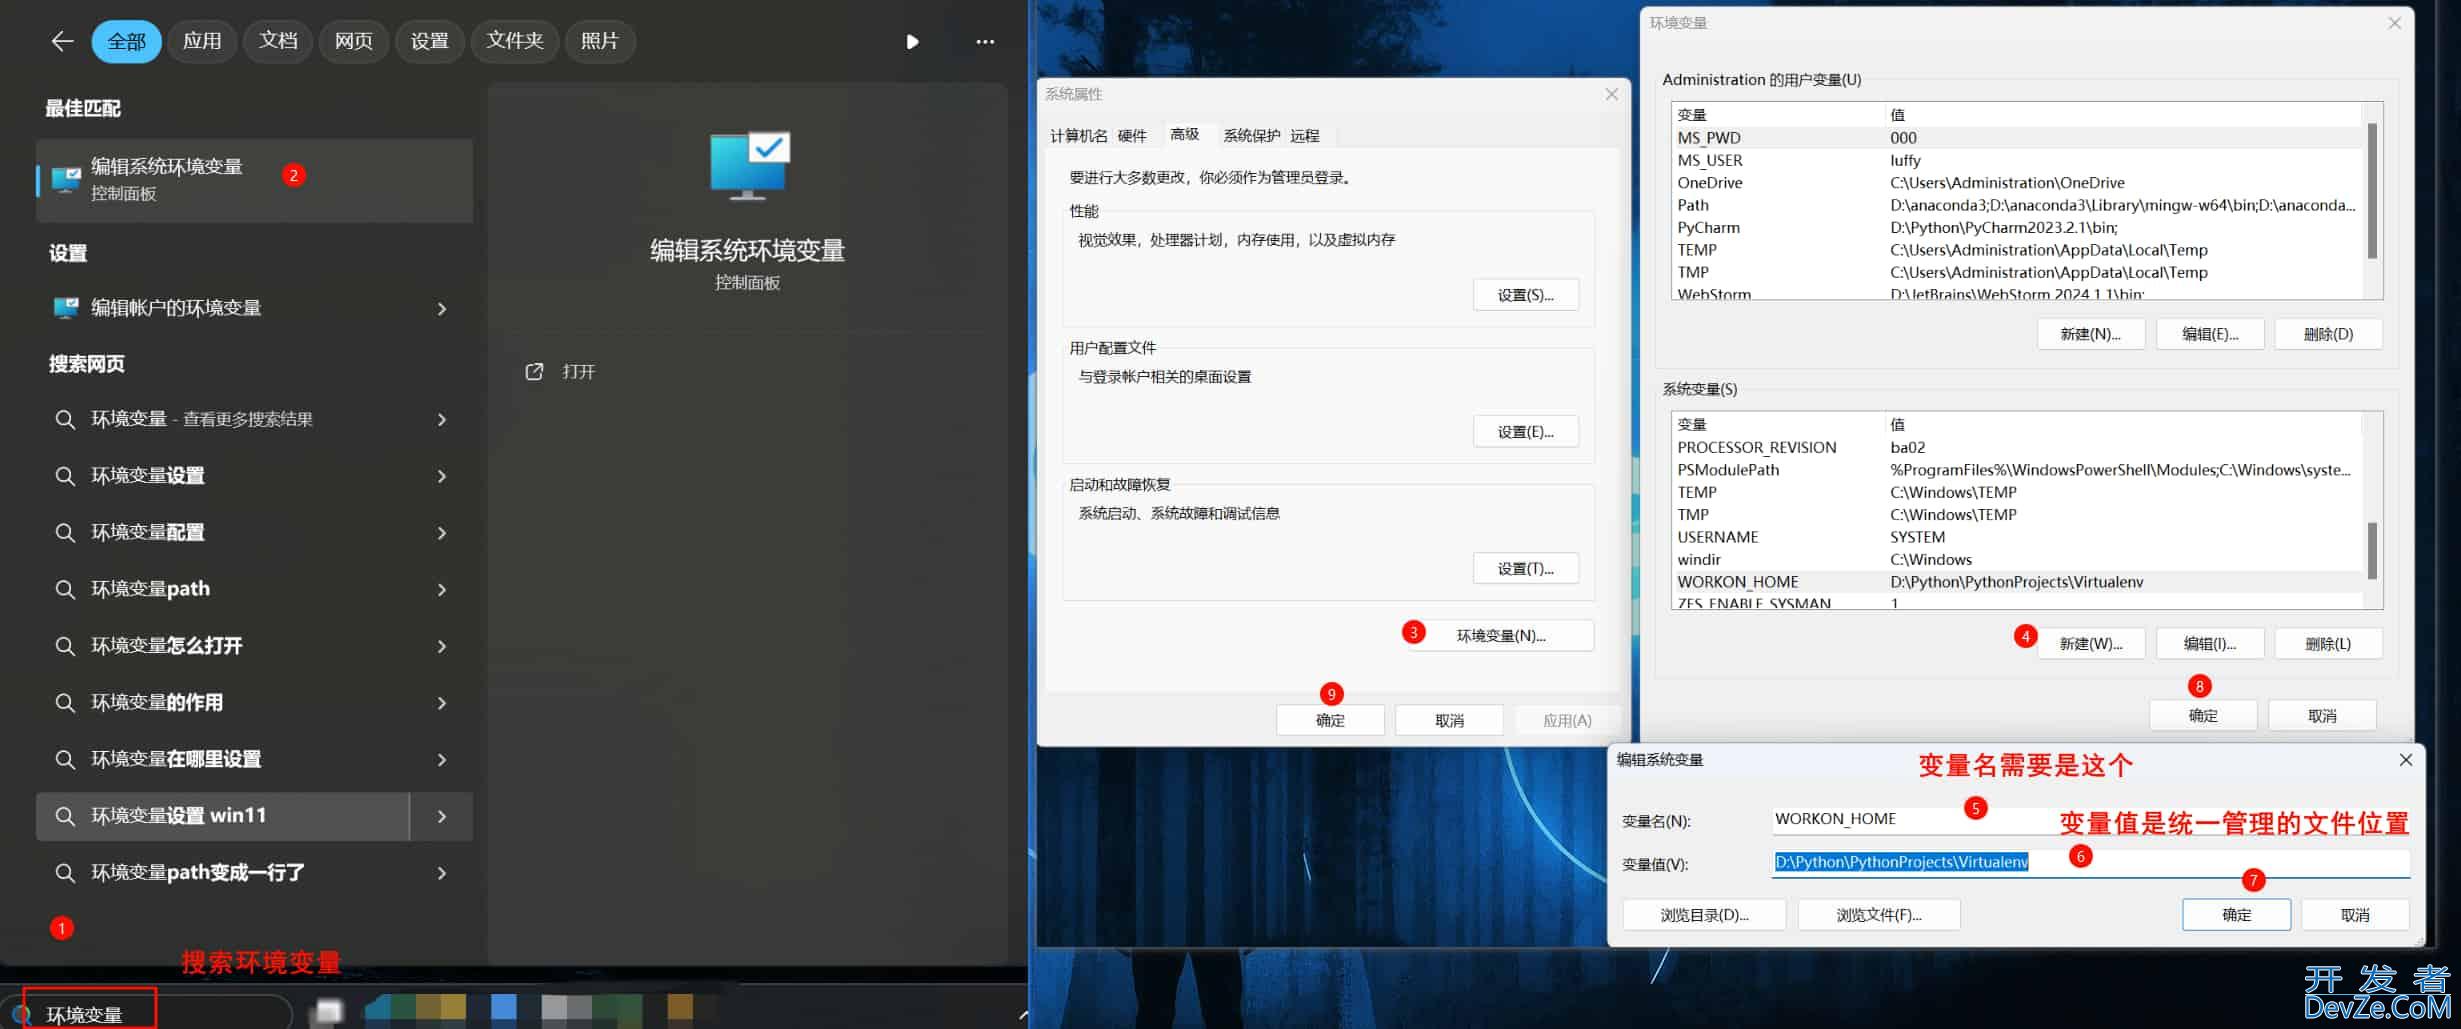The image size is (2461, 1029).
Task: Click the monitor icon of 编辑系统环境变量 best match
Action: point(67,180)
